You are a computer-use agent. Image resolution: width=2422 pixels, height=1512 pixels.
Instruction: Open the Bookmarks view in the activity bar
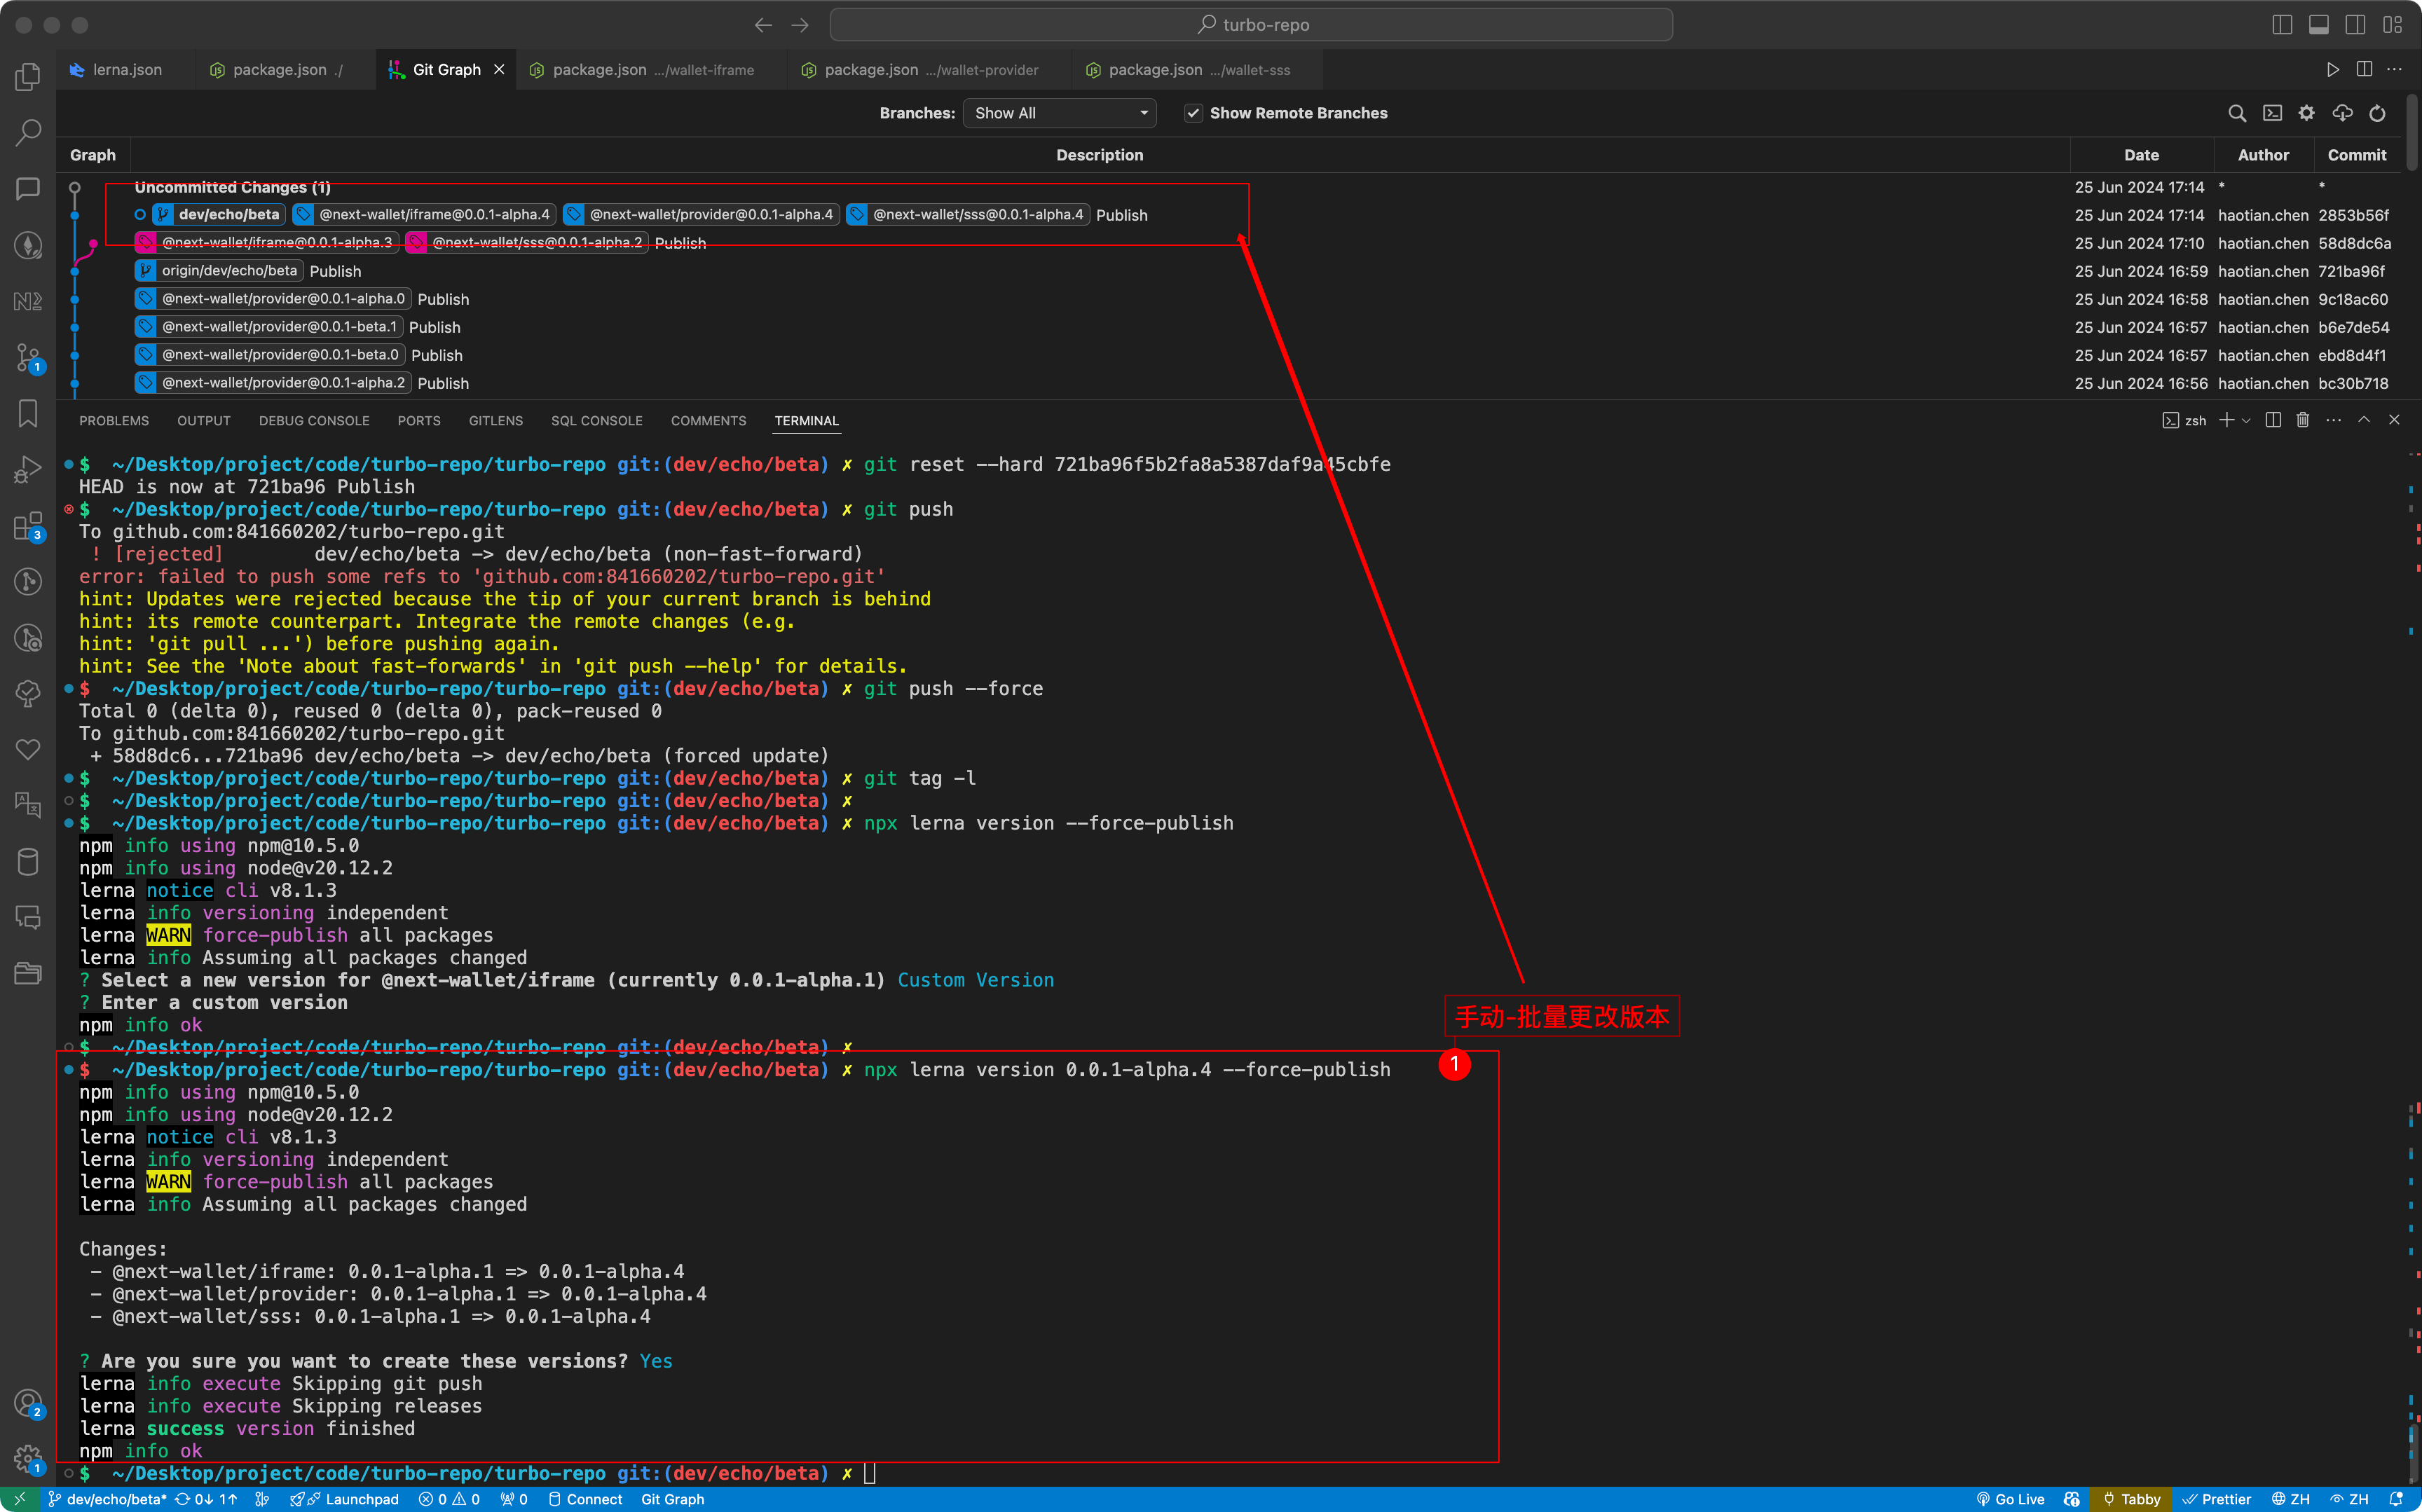pyautogui.click(x=28, y=413)
